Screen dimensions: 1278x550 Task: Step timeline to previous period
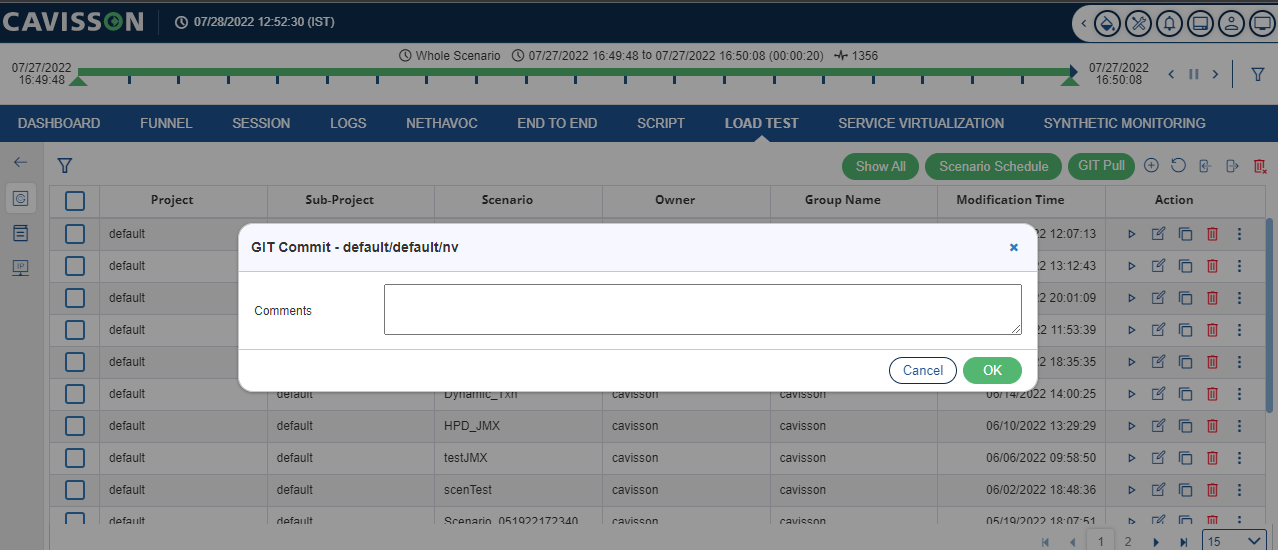pyautogui.click(x=1171, y=74)
